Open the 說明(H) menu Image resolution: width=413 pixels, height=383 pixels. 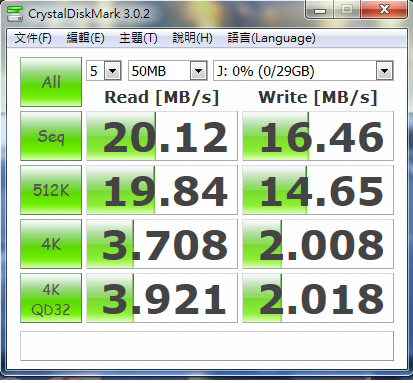tap(192, 38)
